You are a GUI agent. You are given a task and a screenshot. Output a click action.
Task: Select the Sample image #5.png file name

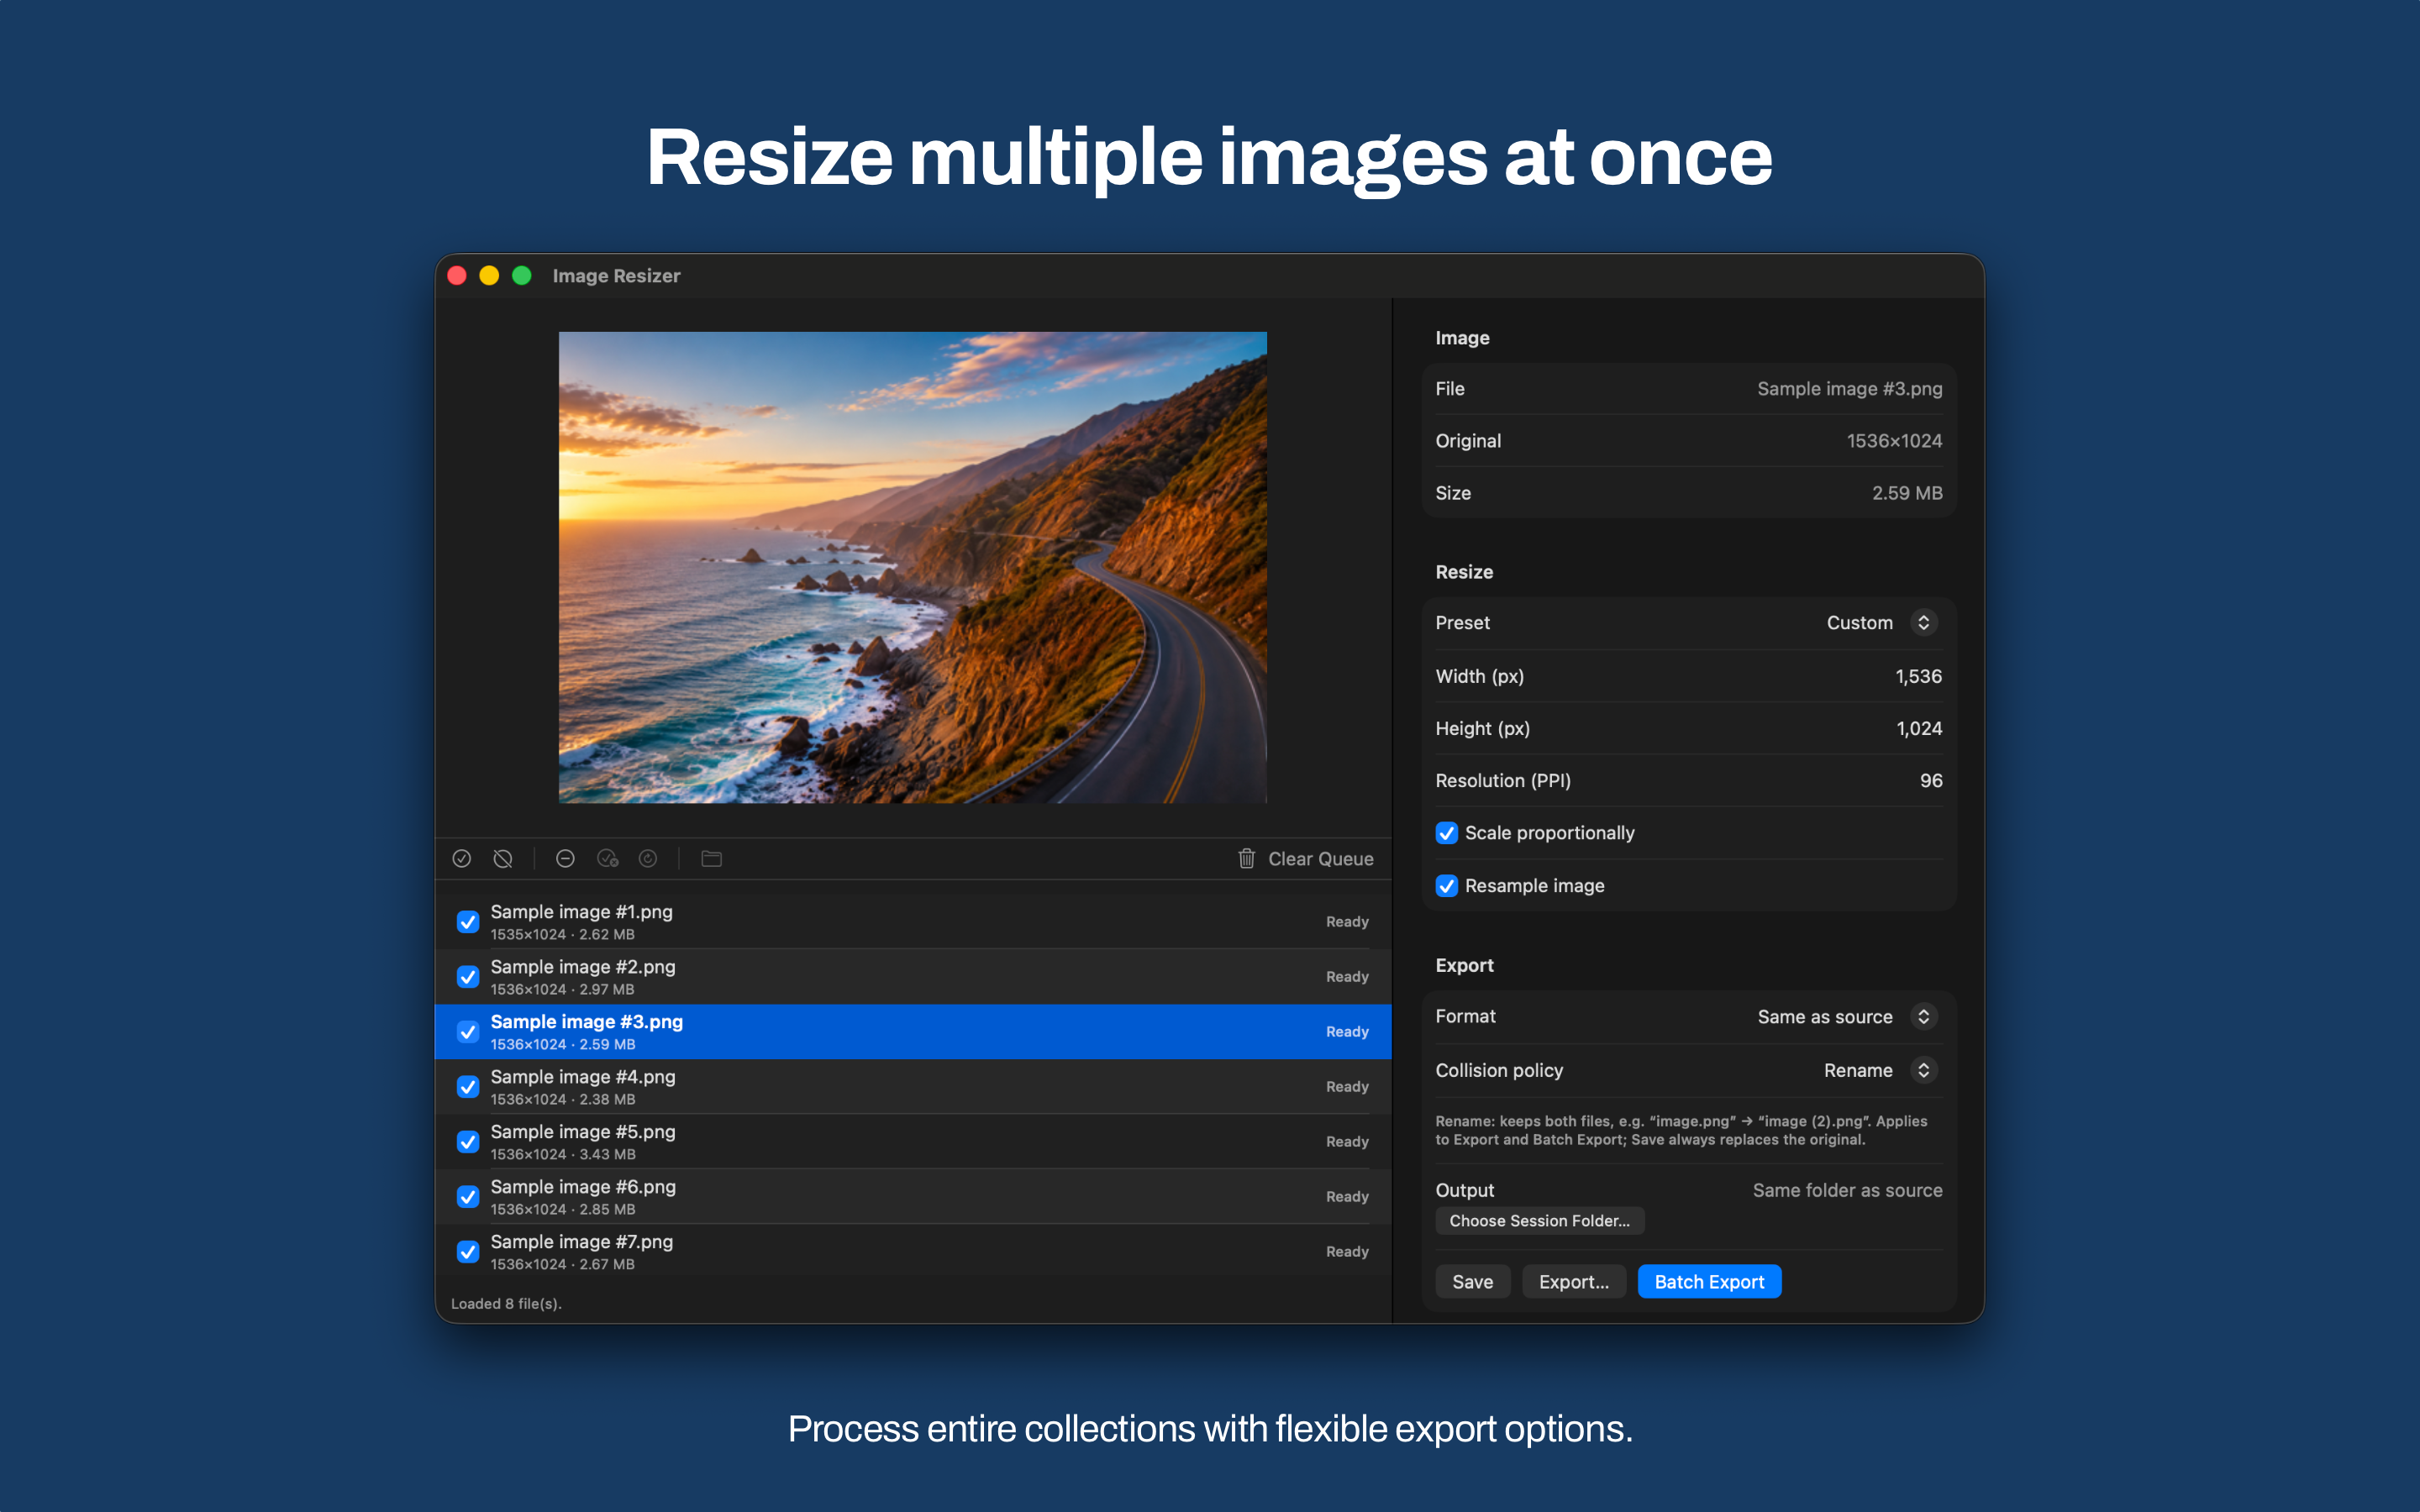[x=583, y=1132]
